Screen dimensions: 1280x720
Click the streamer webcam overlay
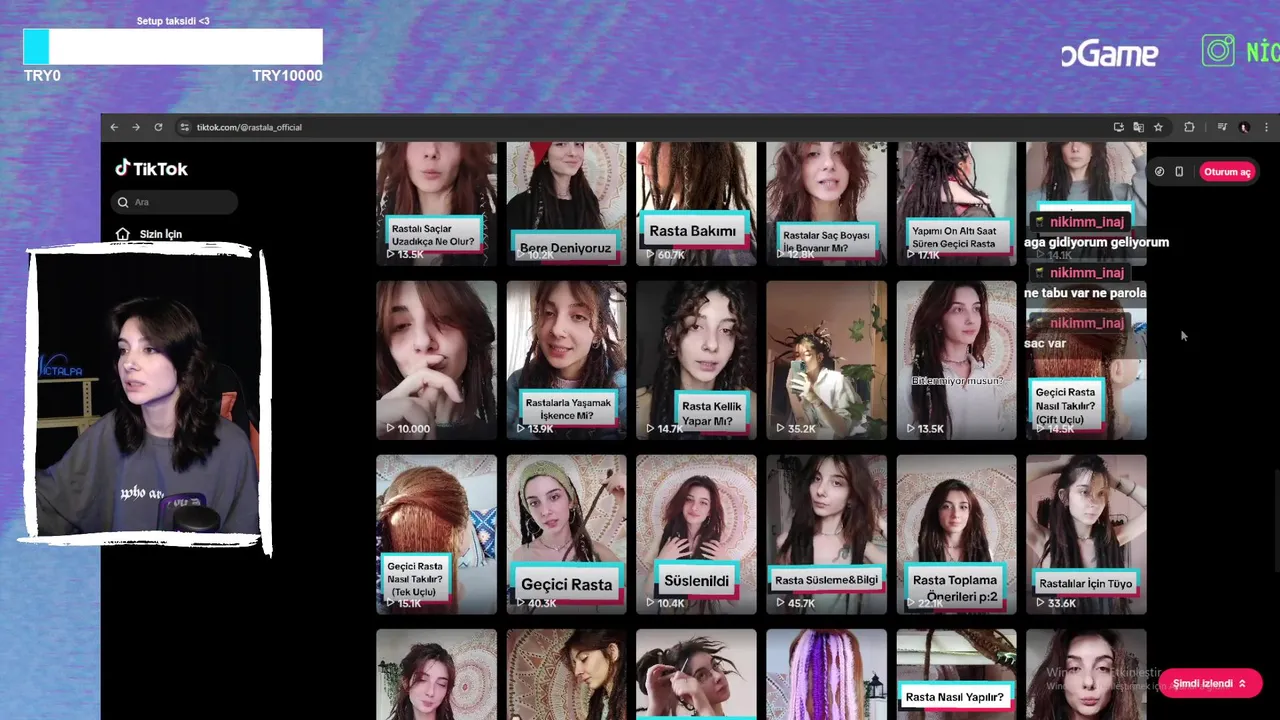pyautogui.click(x=146, y=395)
